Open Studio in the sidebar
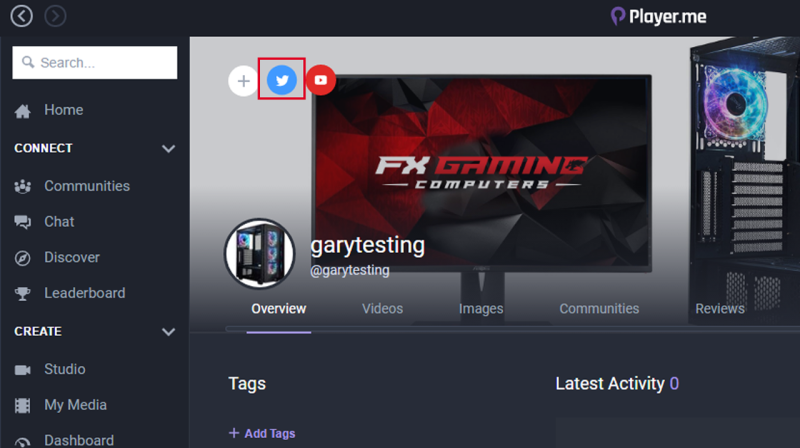The width and height of the screenshot is (800, 448). coord(65,369)
